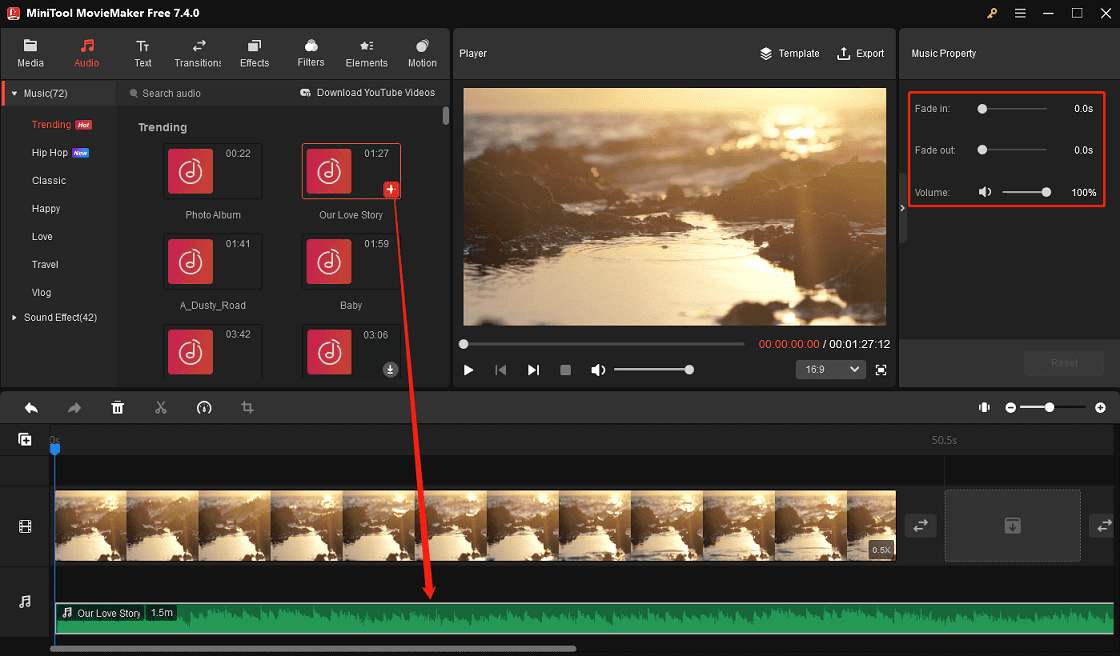Select the Happy music category
Viewport: 1120px width, 656px height.
(x=46, y=209)
